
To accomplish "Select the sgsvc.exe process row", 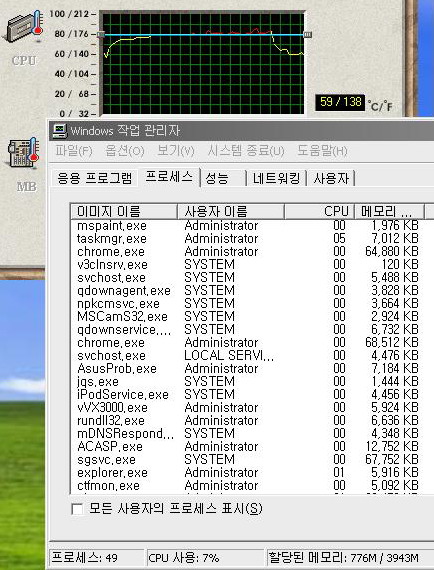I will click(x=248, y=459).
